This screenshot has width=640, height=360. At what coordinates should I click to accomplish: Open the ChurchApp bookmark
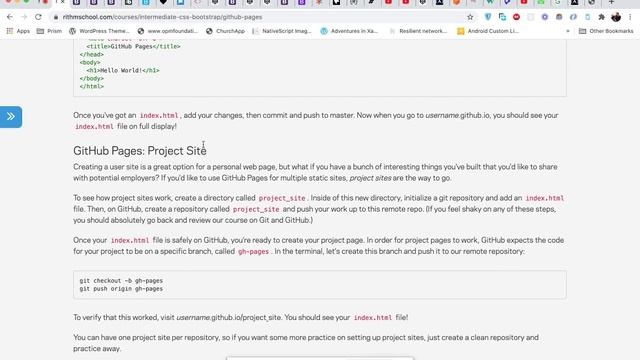click(x=225, y=31)
